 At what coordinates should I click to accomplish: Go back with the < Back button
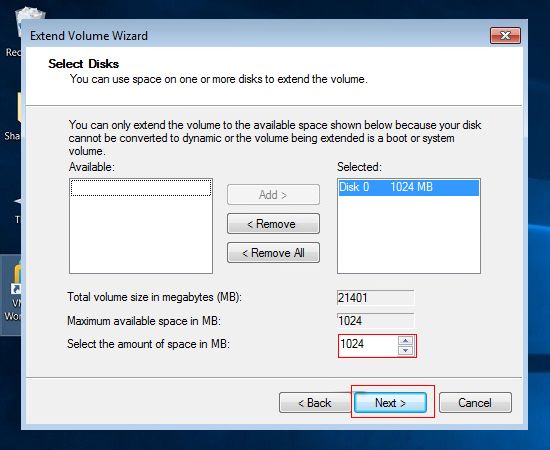pyautogui.click(x=315, y=403)
